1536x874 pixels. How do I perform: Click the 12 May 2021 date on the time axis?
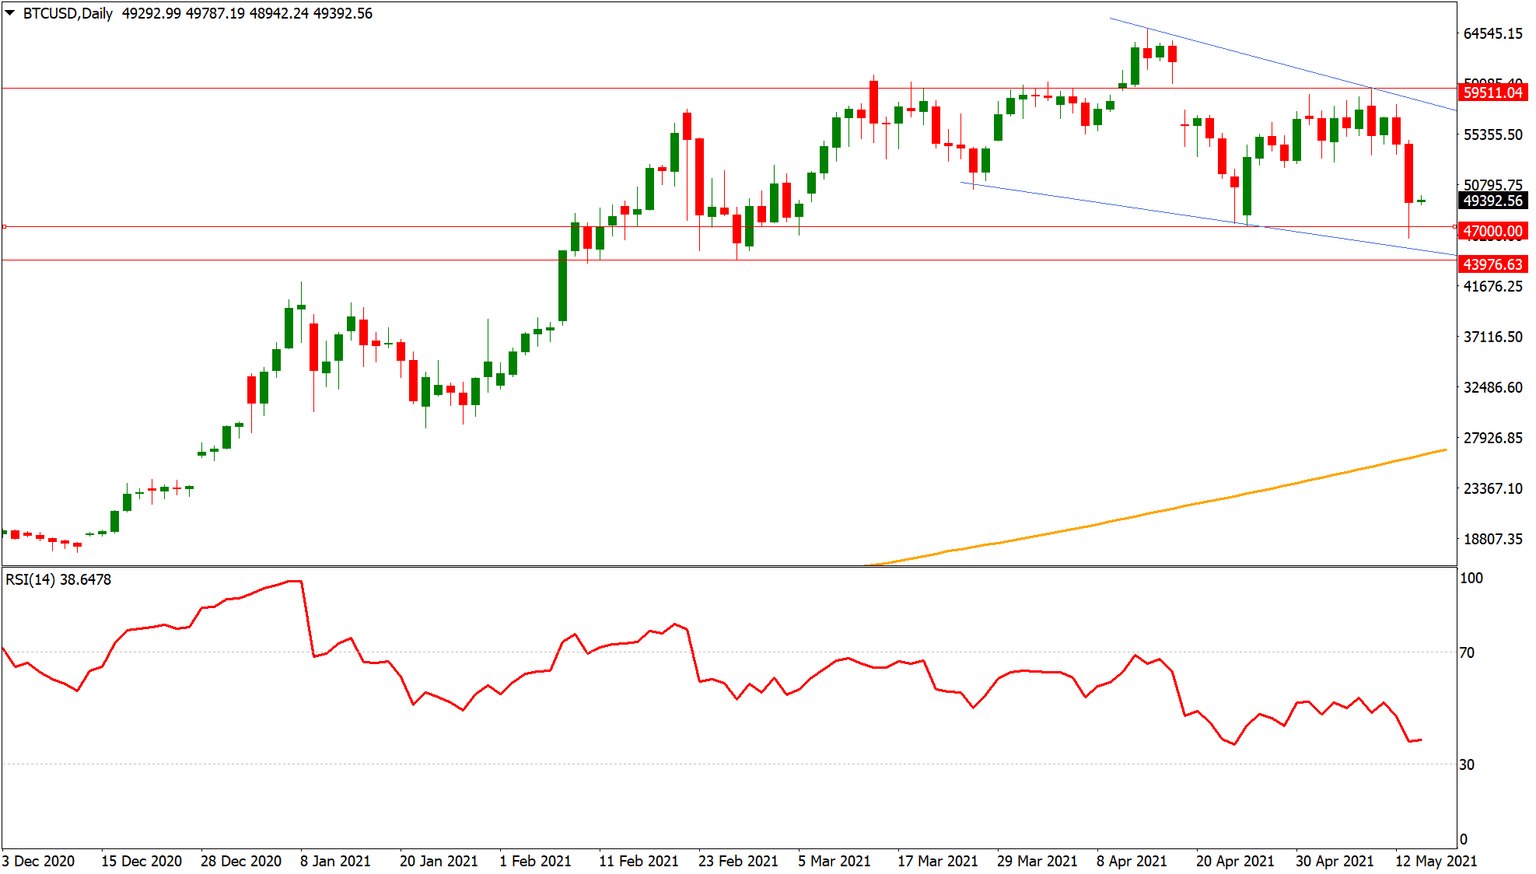[x=1436, y=861]
